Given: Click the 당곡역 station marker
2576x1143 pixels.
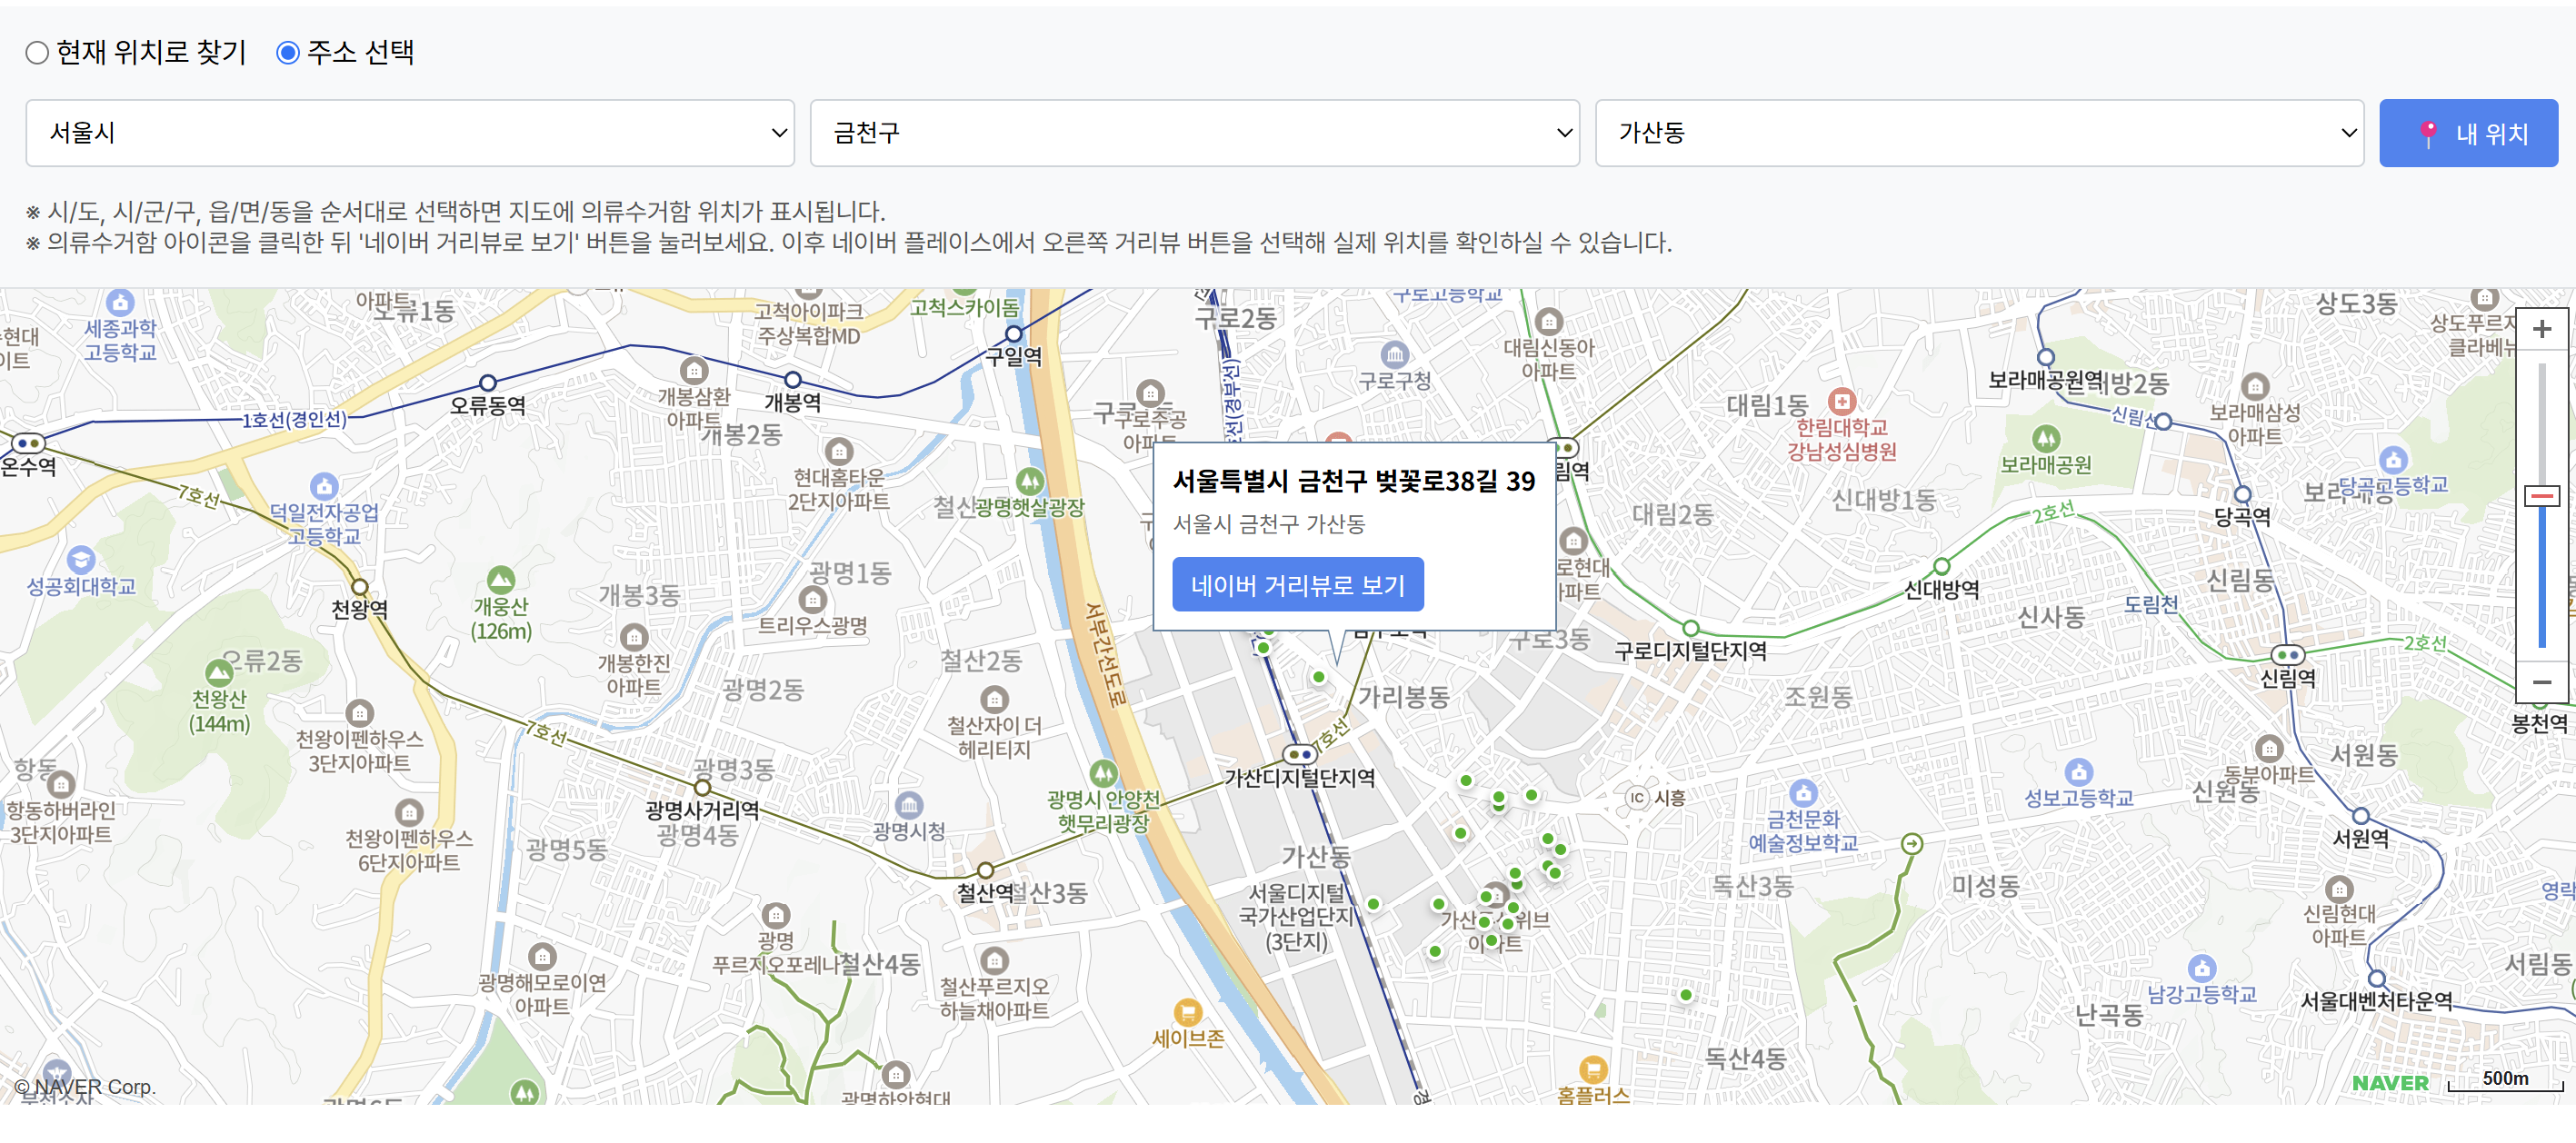Looking at the screenshot, I should coord(2243,494).
